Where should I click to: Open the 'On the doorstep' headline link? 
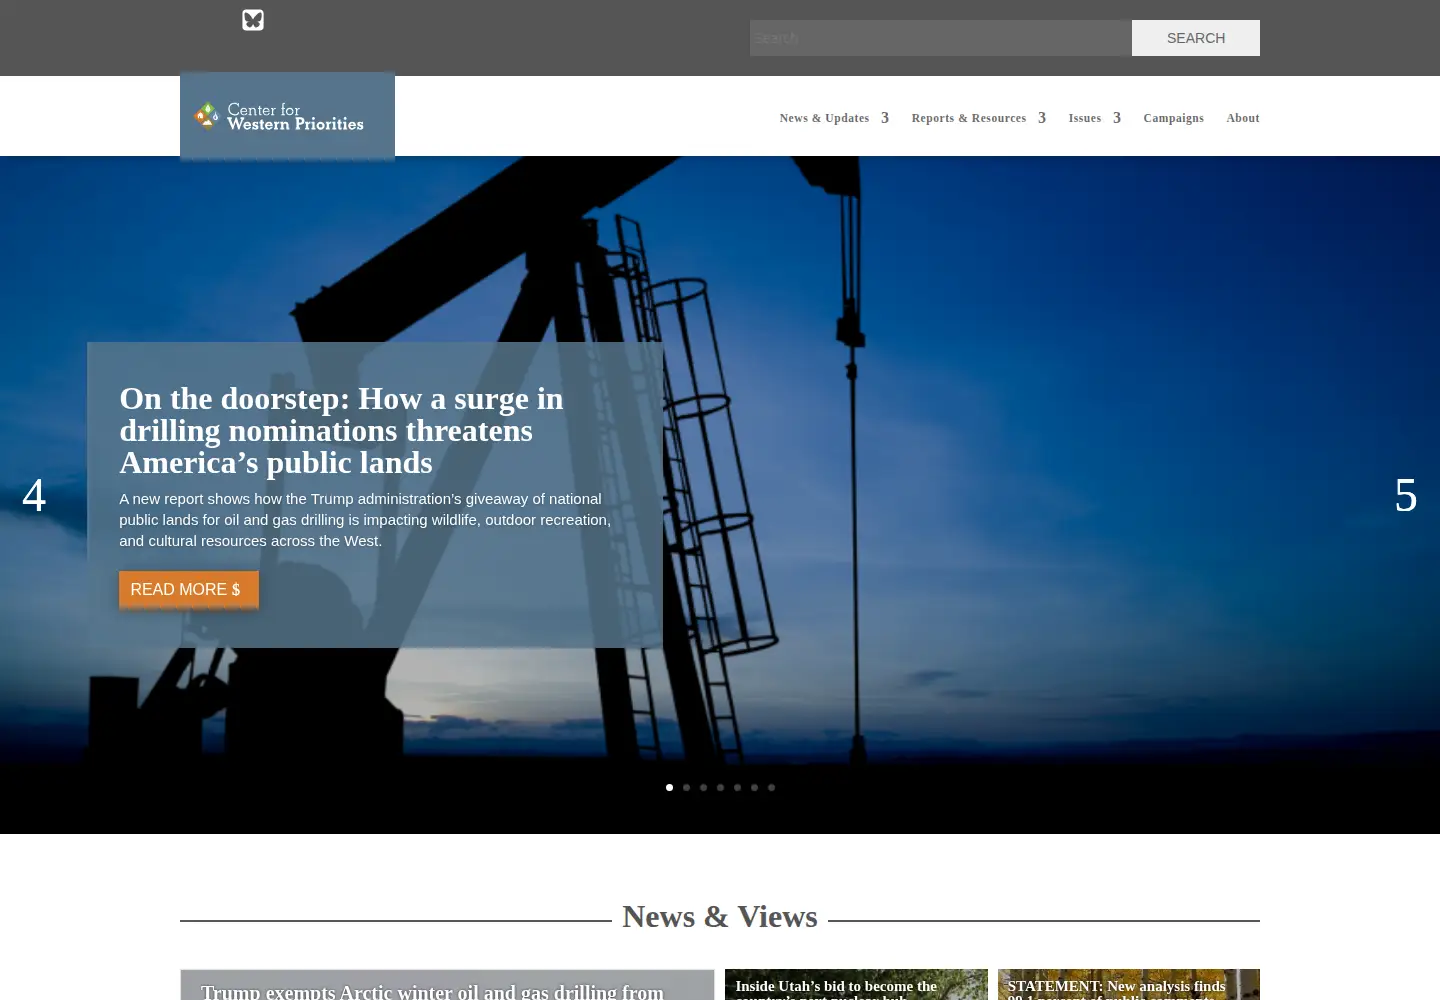[341, 431]
